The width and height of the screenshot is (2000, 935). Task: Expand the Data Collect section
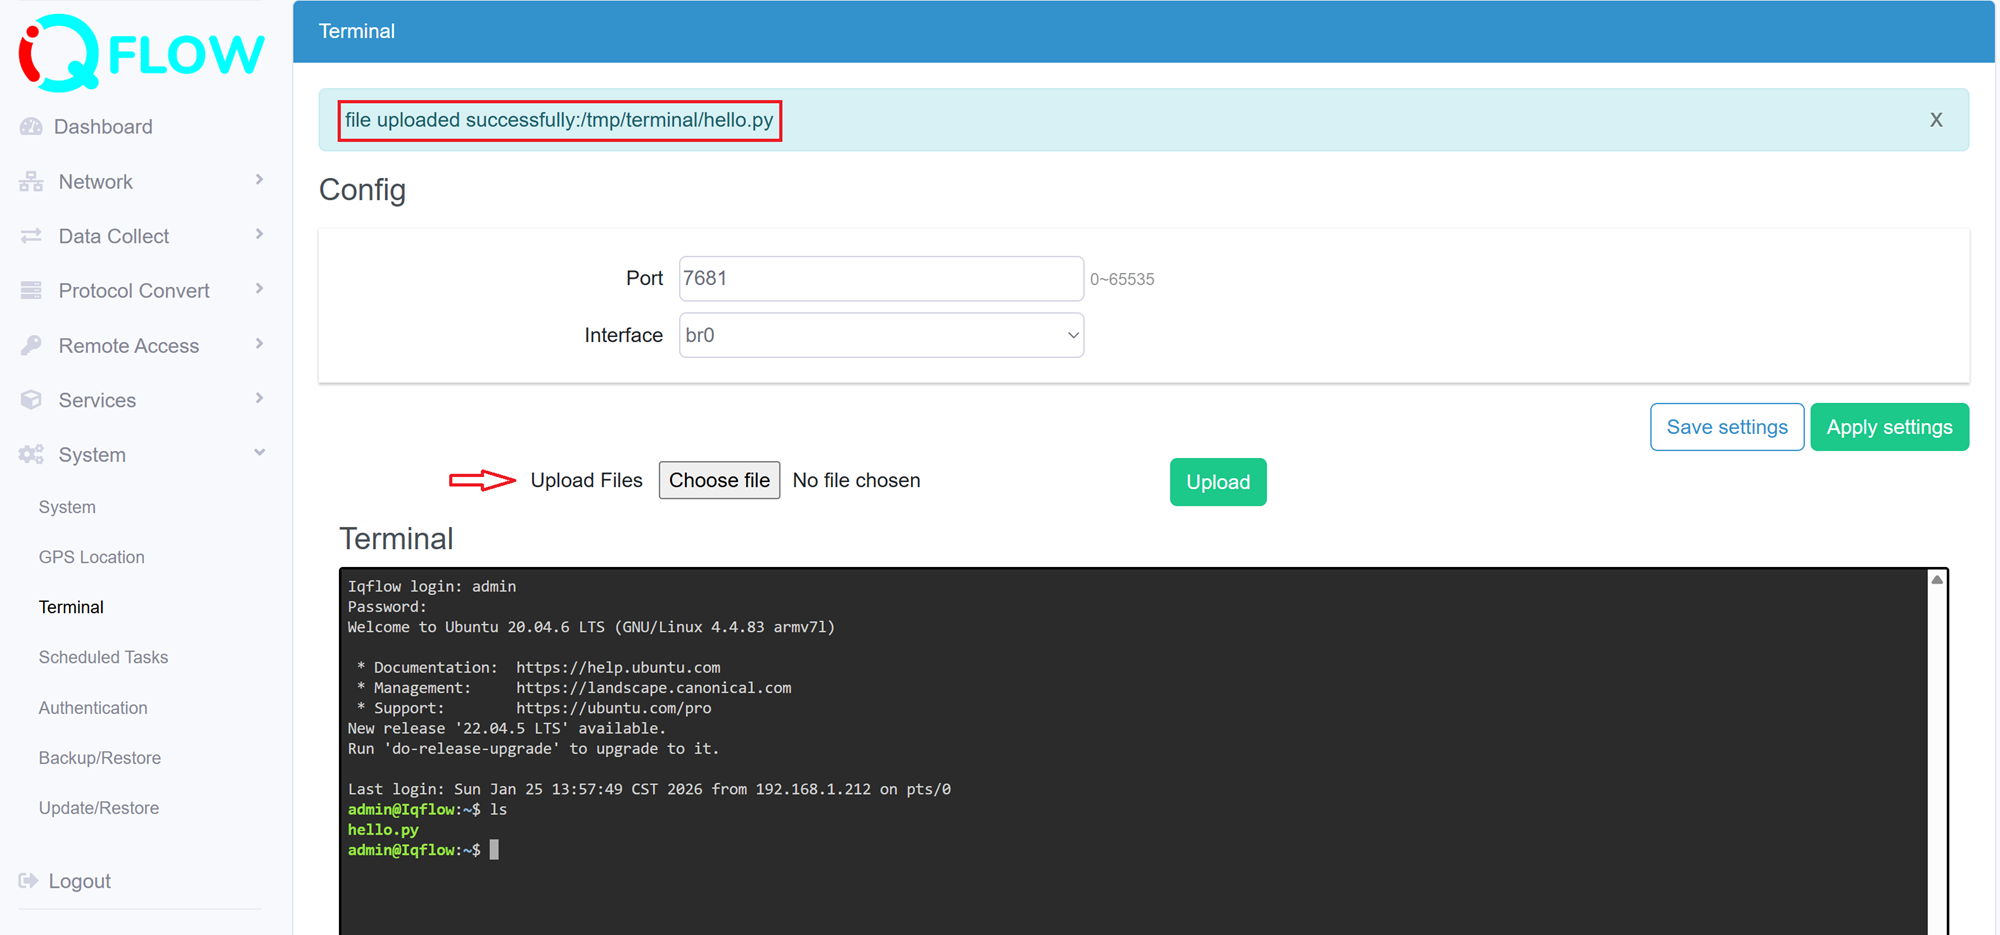259,234
